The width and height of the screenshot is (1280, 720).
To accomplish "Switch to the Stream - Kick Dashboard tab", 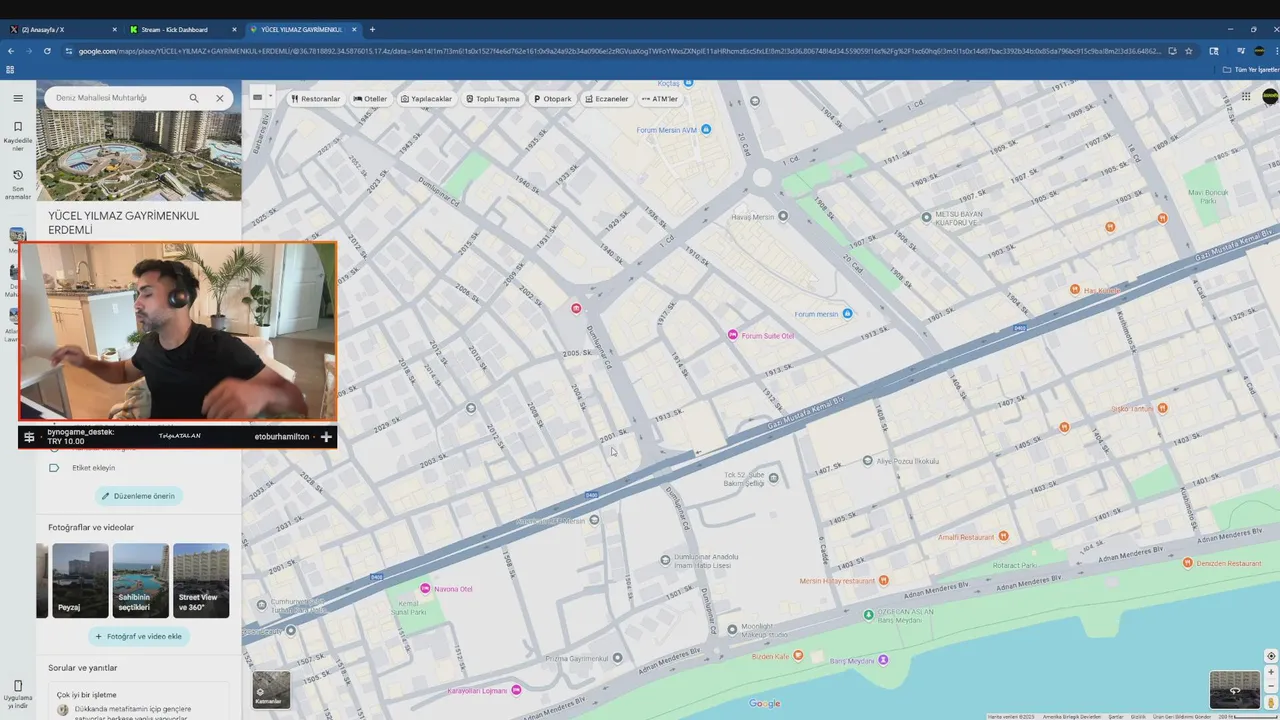I will pyautogui.click(x=183, y=29).
